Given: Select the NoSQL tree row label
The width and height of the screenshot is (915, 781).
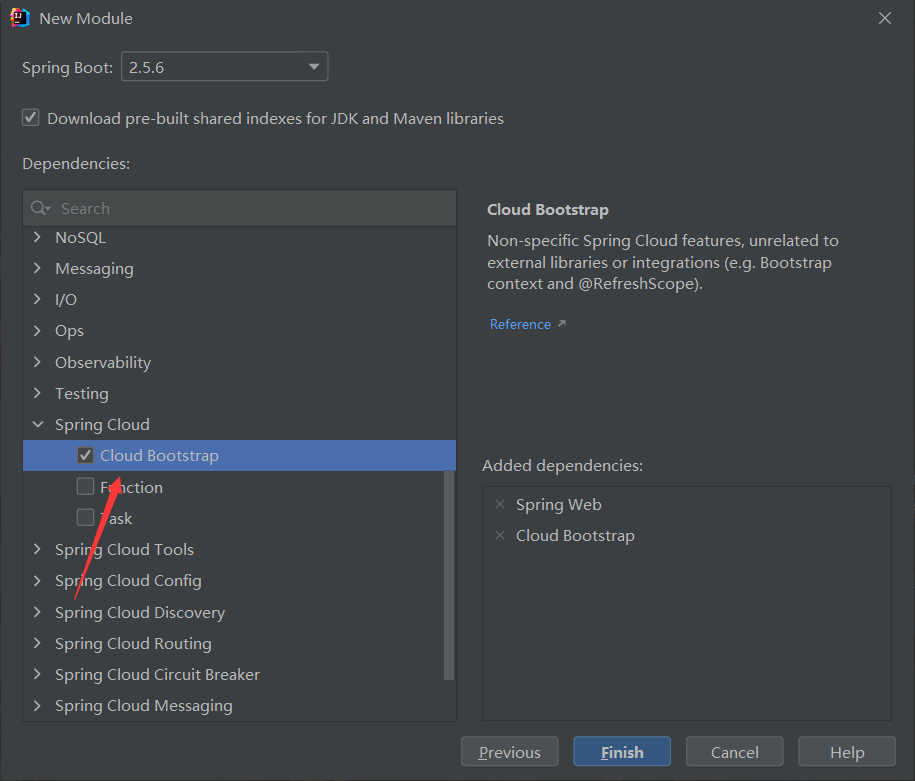Looking at the screenshot, I should pyautogui.click(x=81, y=238).
